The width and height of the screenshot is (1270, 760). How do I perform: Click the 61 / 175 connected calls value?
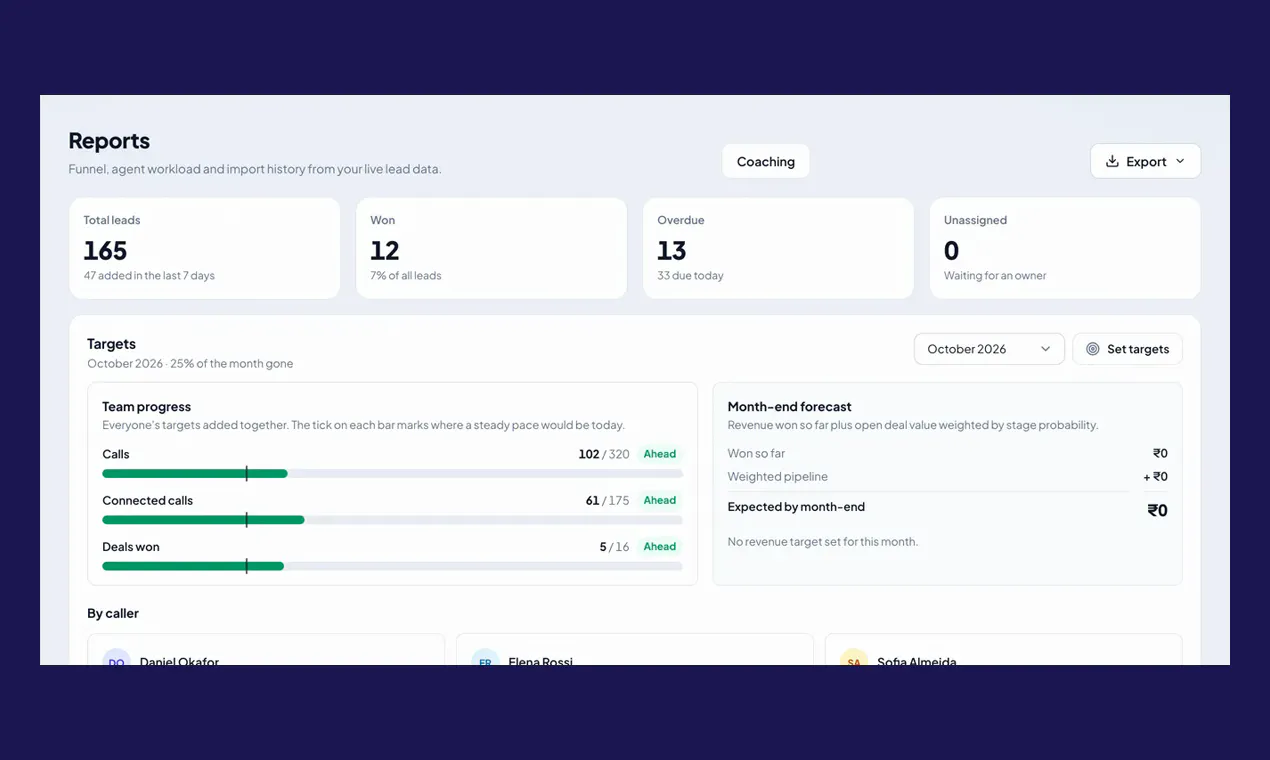(607, 500)
